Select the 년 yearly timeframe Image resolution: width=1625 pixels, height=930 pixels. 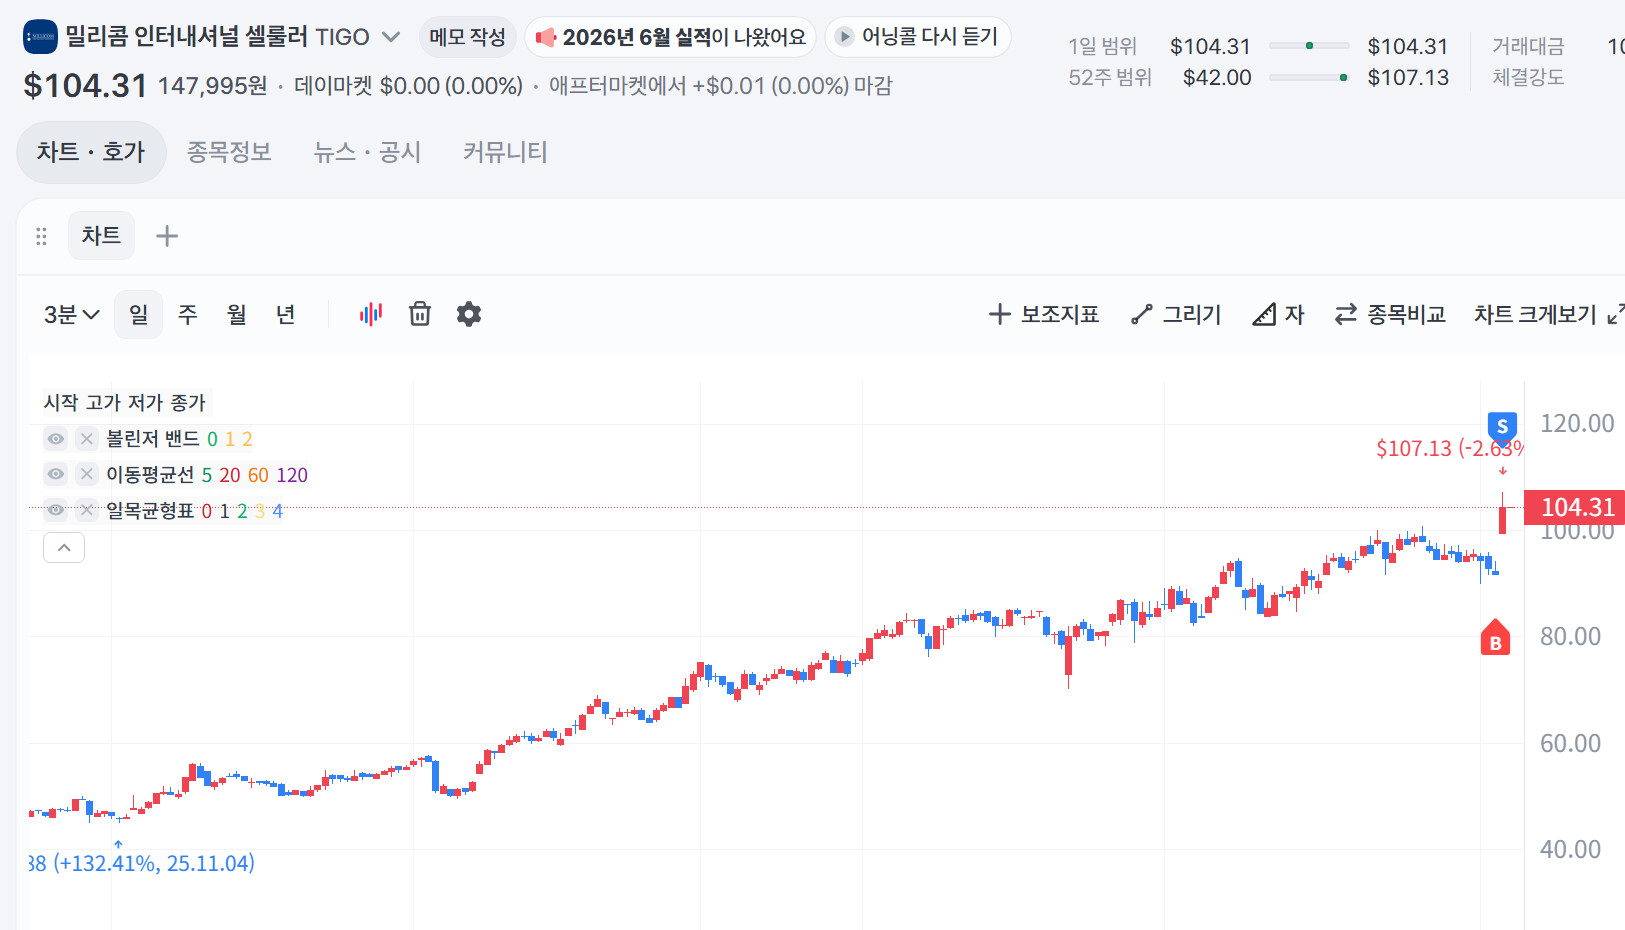click(x=285, y=315)
